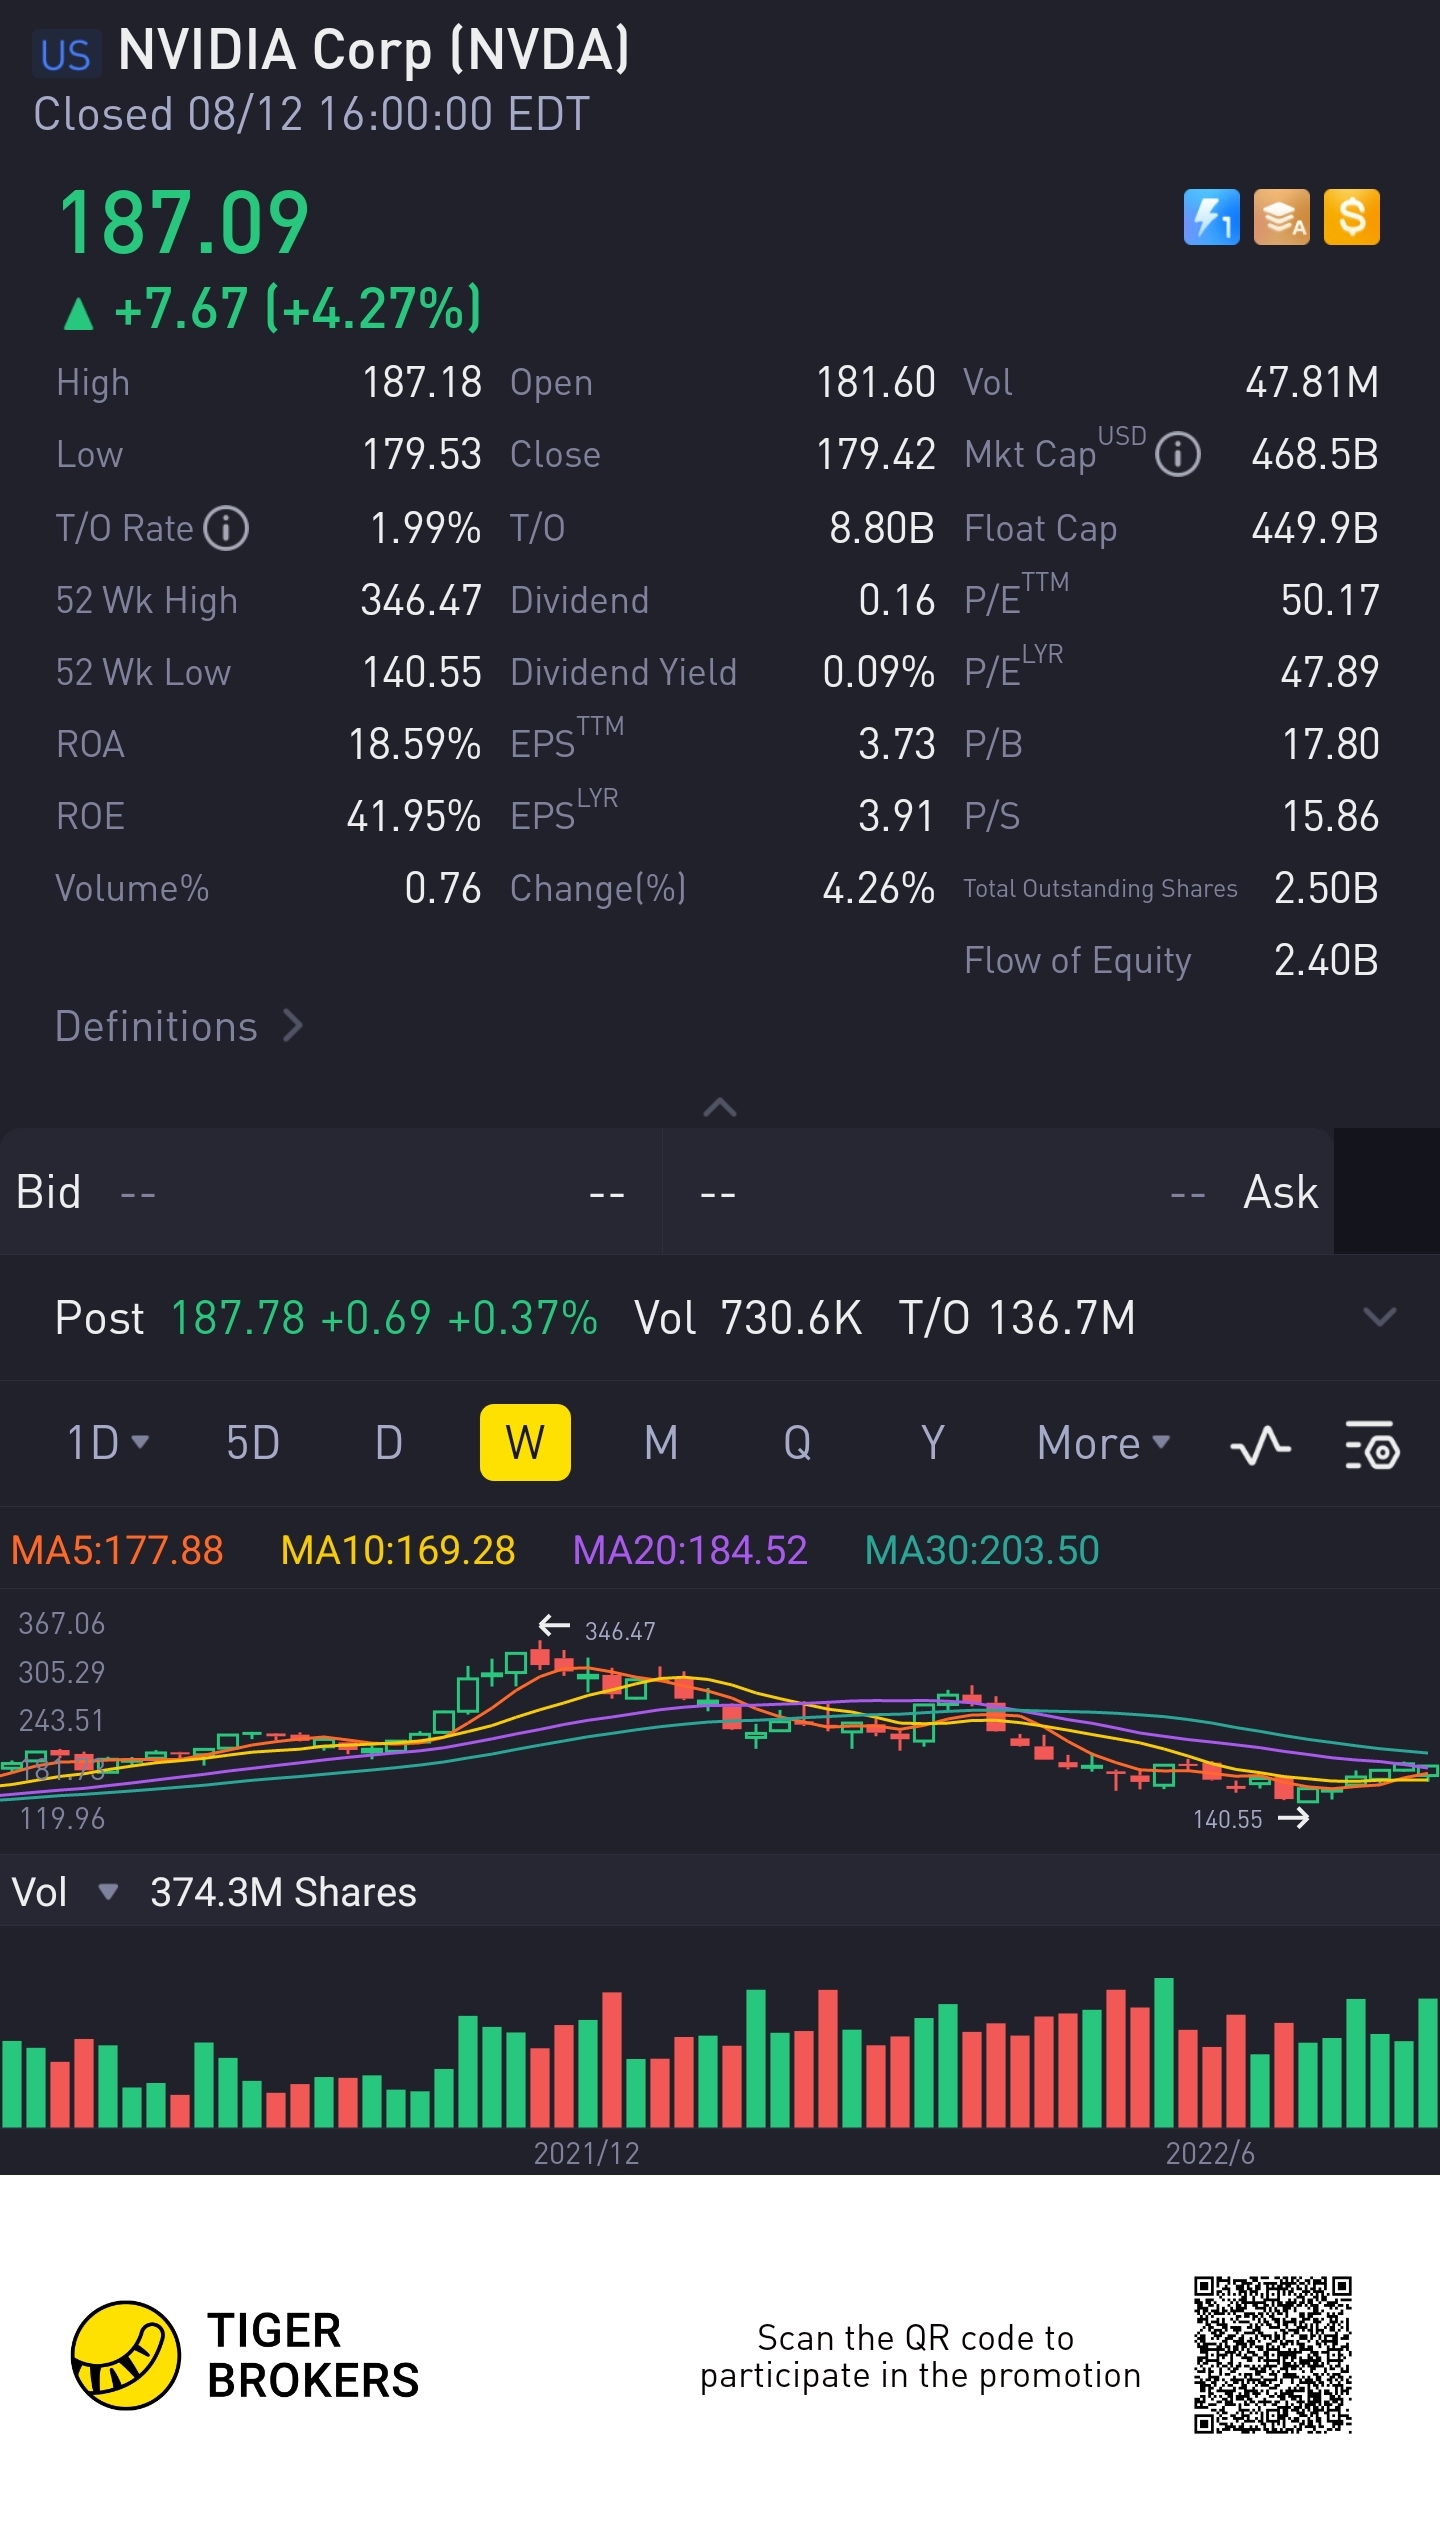Open the chart indicators waveform icon
The width and height of the screenshot is (1440, 2537).
[1260, 1444]
